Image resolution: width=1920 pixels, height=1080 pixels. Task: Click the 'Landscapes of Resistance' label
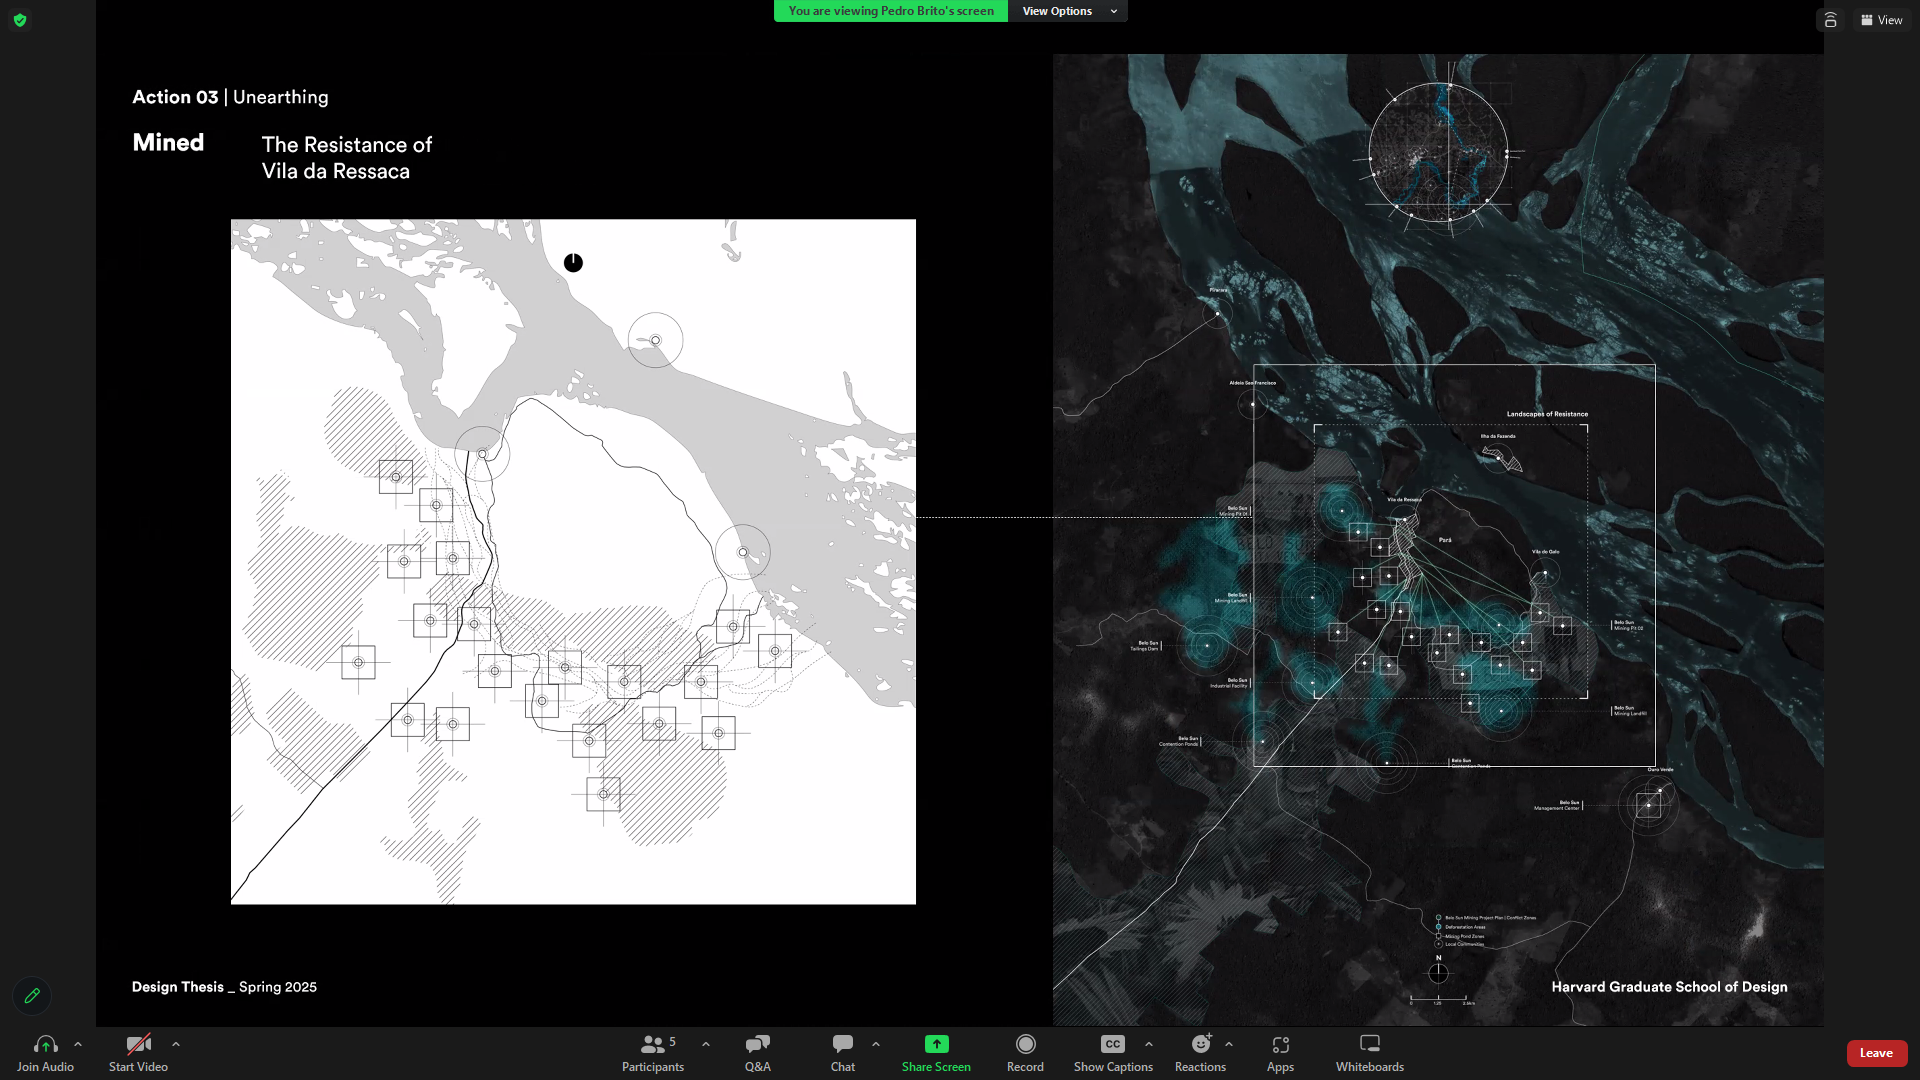point(1547,414)
